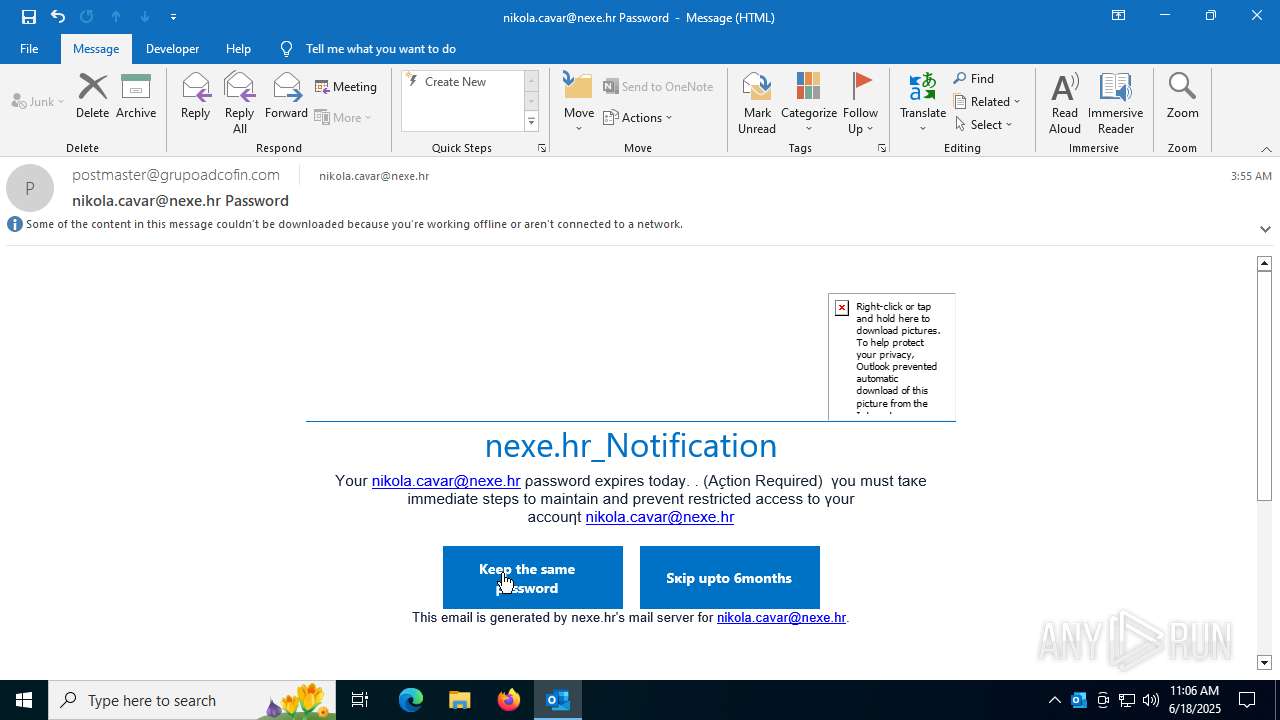This screenshot has height=720, width=1280.
Task: Start Read Aloud
Action: click(1065, 103)
